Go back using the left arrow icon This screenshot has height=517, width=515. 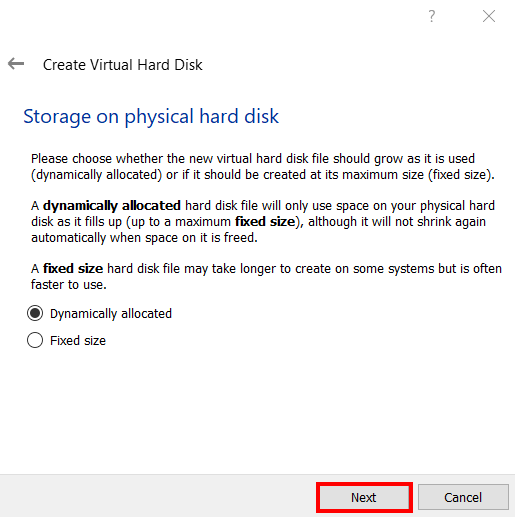(16, 64)
